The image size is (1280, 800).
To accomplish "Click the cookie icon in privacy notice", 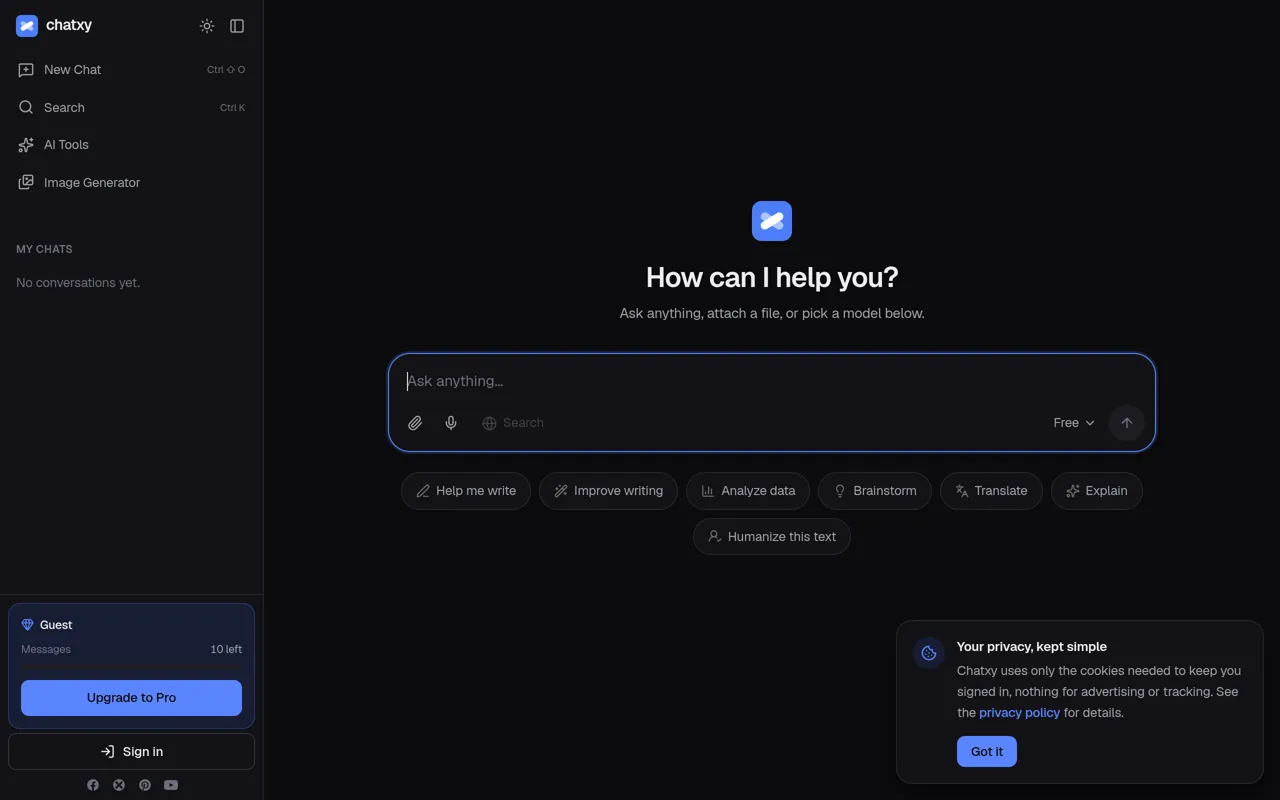I will [x=929, y=654].
